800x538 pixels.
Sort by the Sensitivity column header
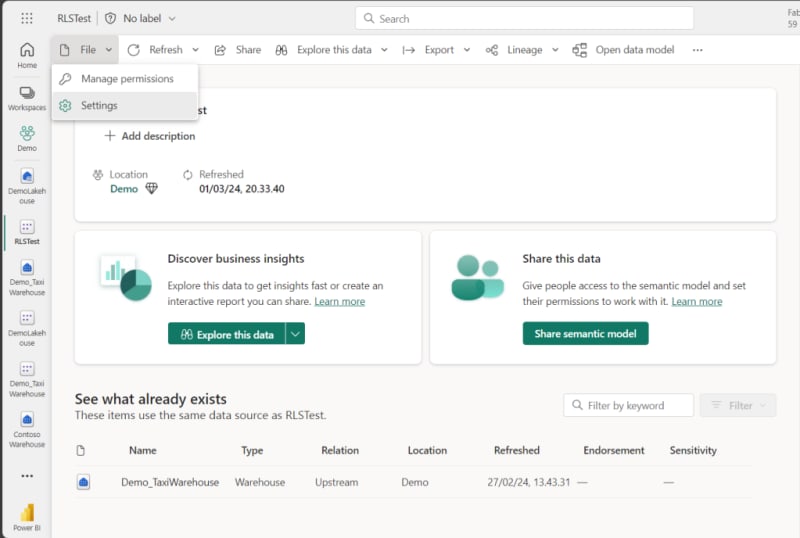pos(693,450)
